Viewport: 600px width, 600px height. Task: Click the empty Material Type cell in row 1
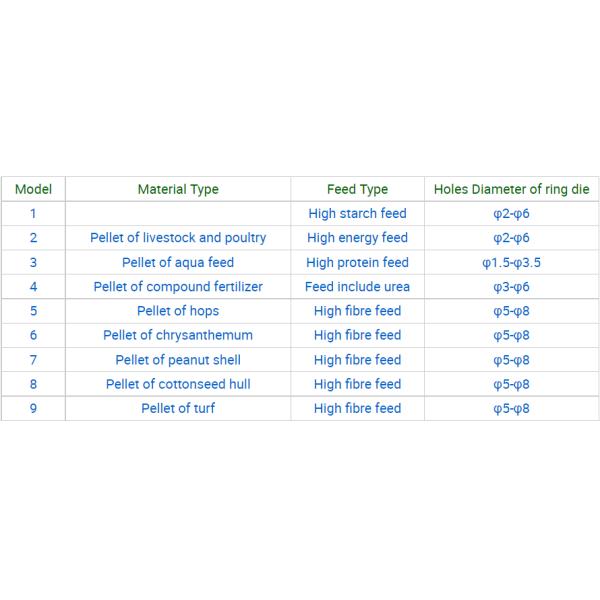[x=178, y=214]
